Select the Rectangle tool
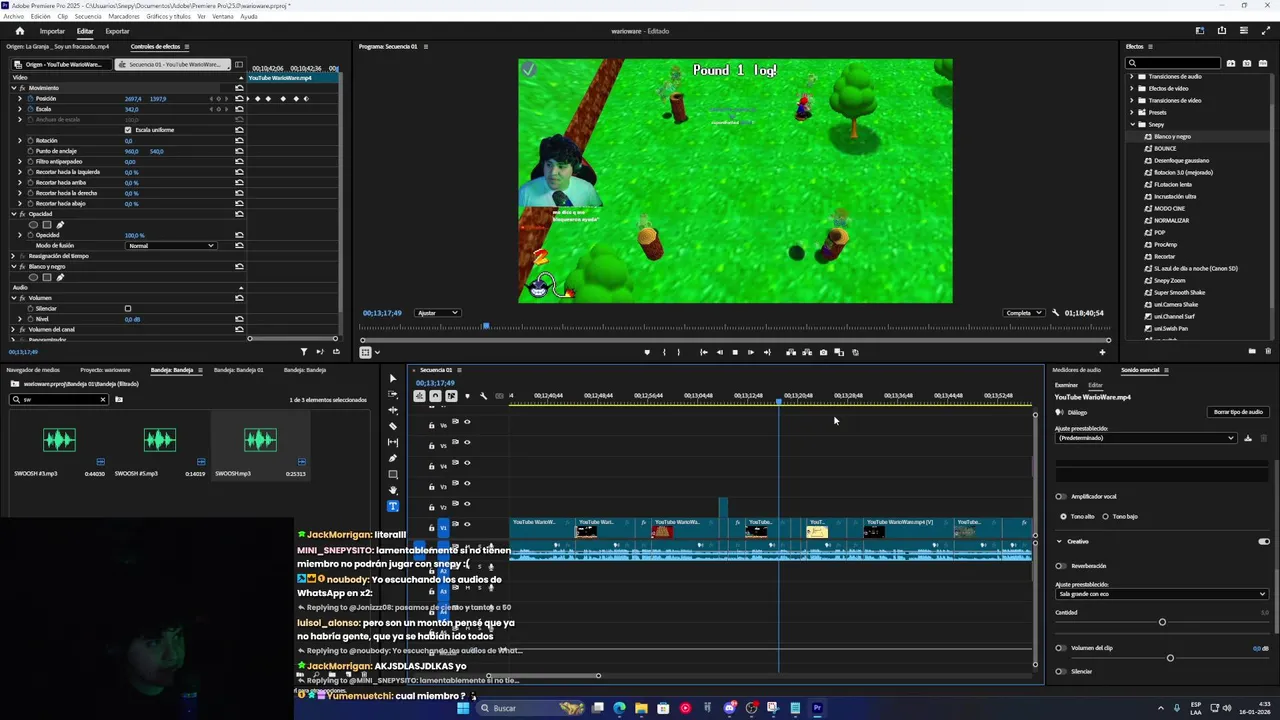This screenshot has width=1280, height=720. point(393,474)
